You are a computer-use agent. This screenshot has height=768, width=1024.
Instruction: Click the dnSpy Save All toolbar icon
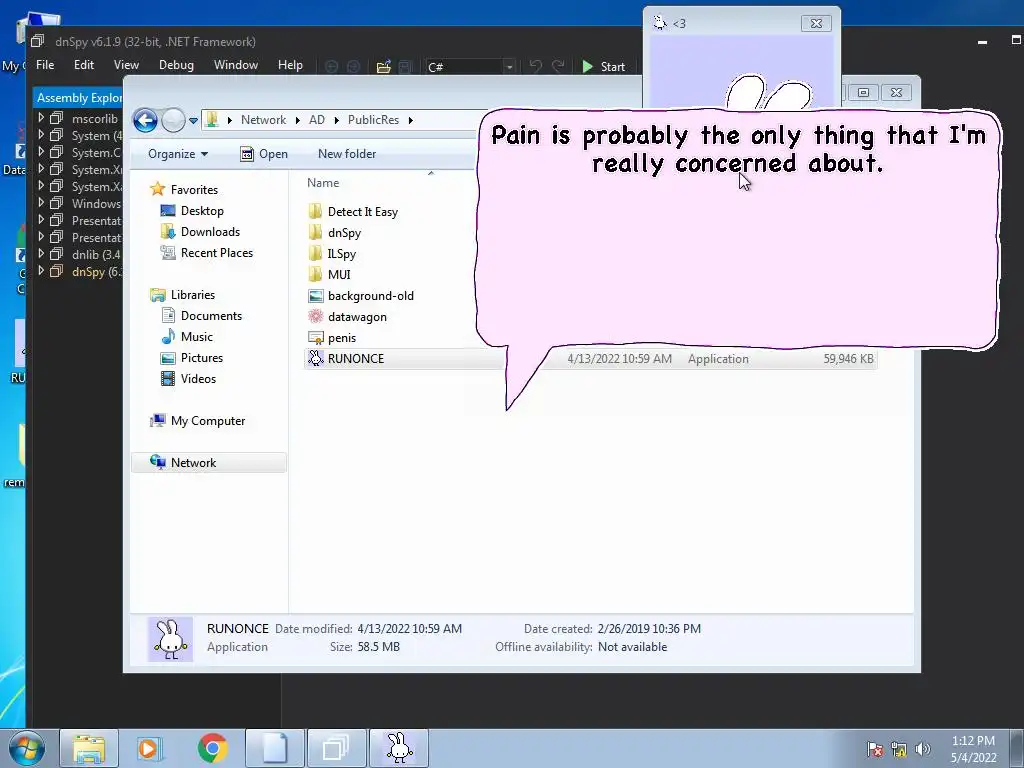point(405,67)
